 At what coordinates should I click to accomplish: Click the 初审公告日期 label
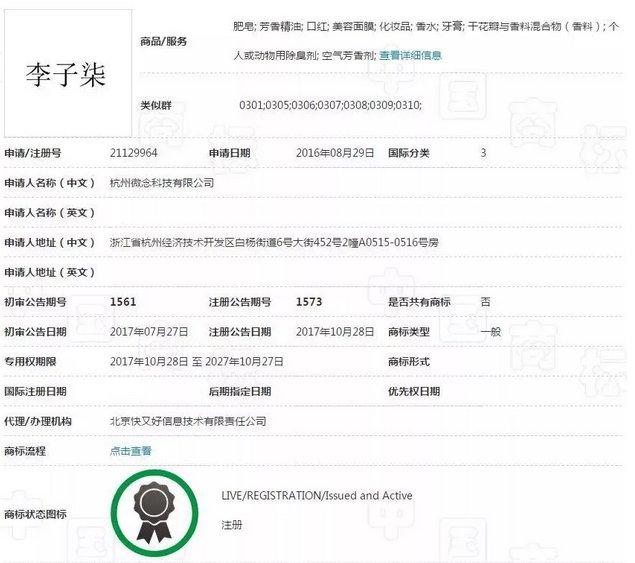click(x=35, y=332)
